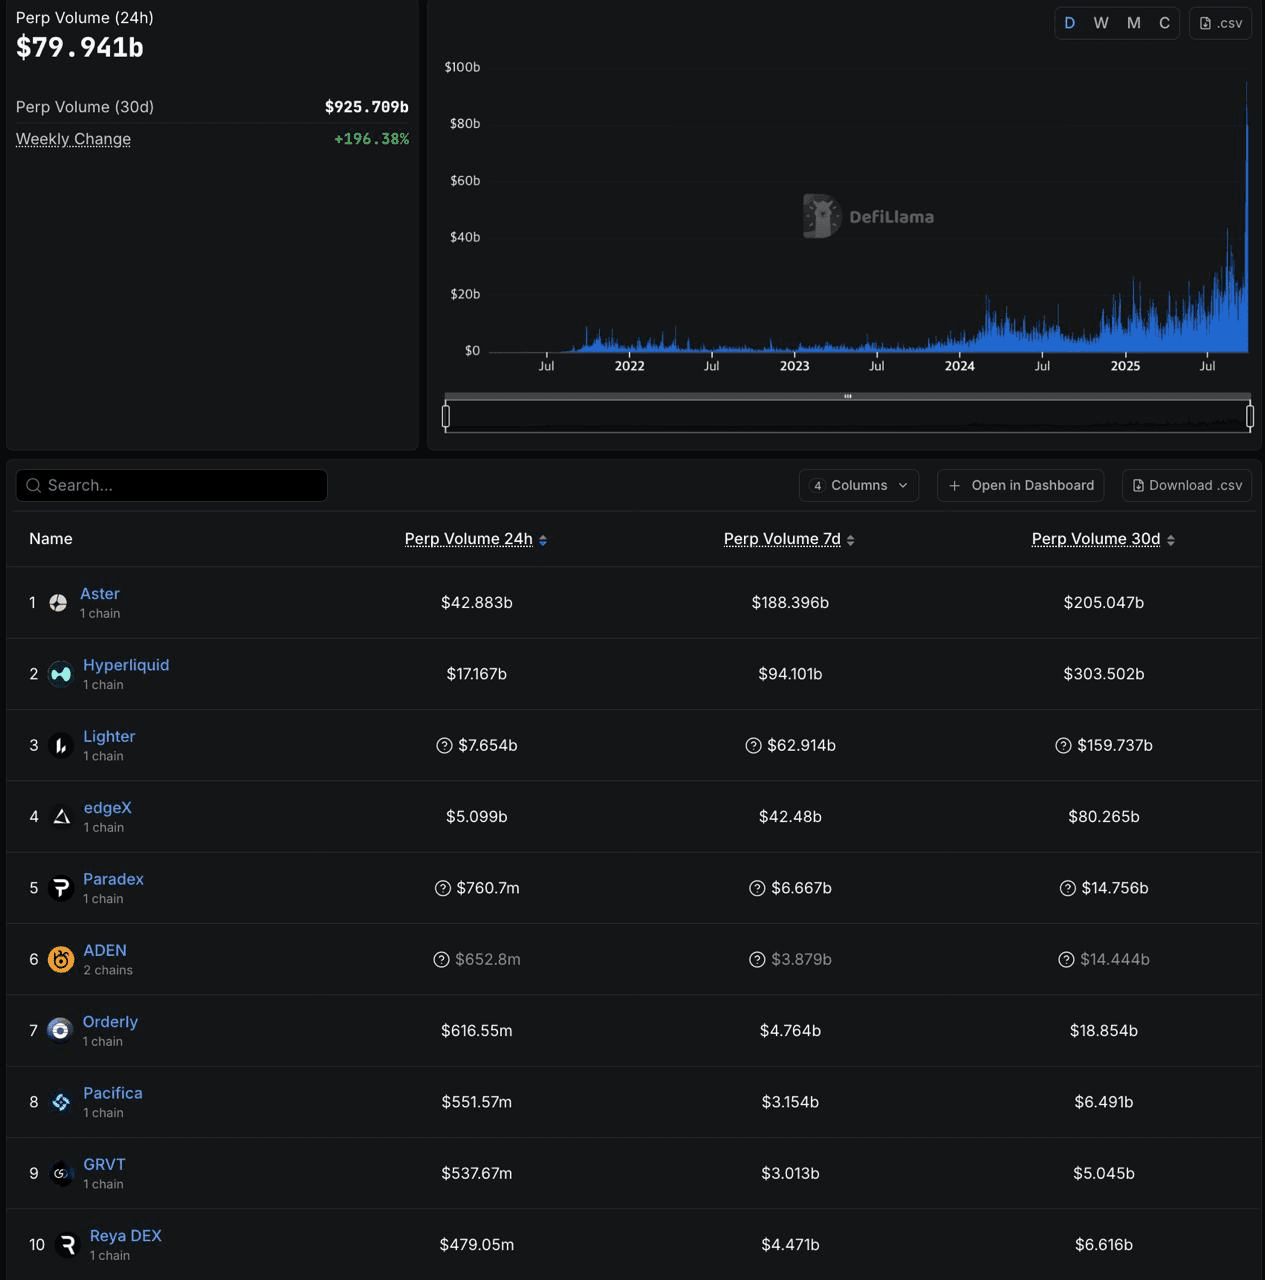Download chart data with .csv button
Screen dimensions: 1265x1280
tap(1220, 23)
